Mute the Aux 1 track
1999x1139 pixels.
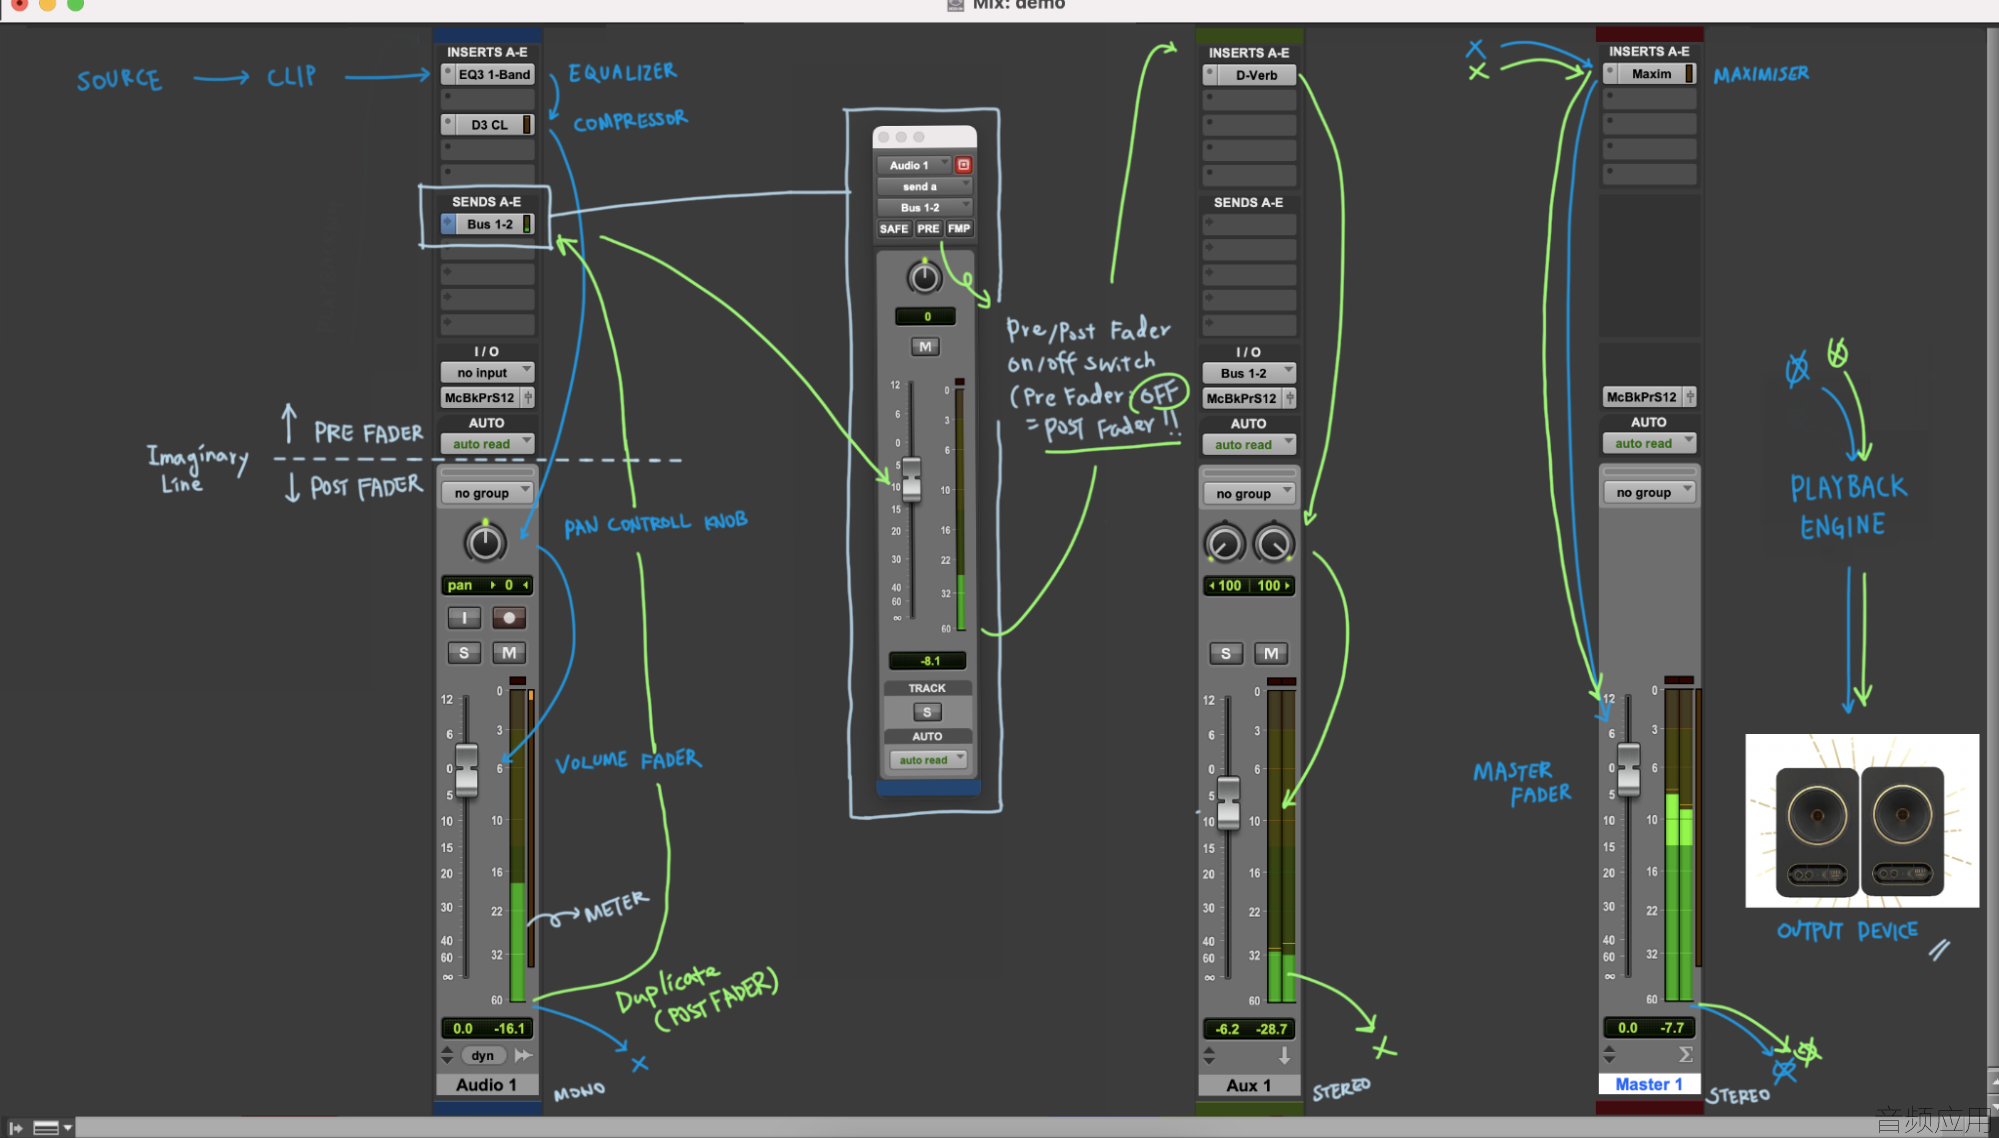tap(1271, 654)
